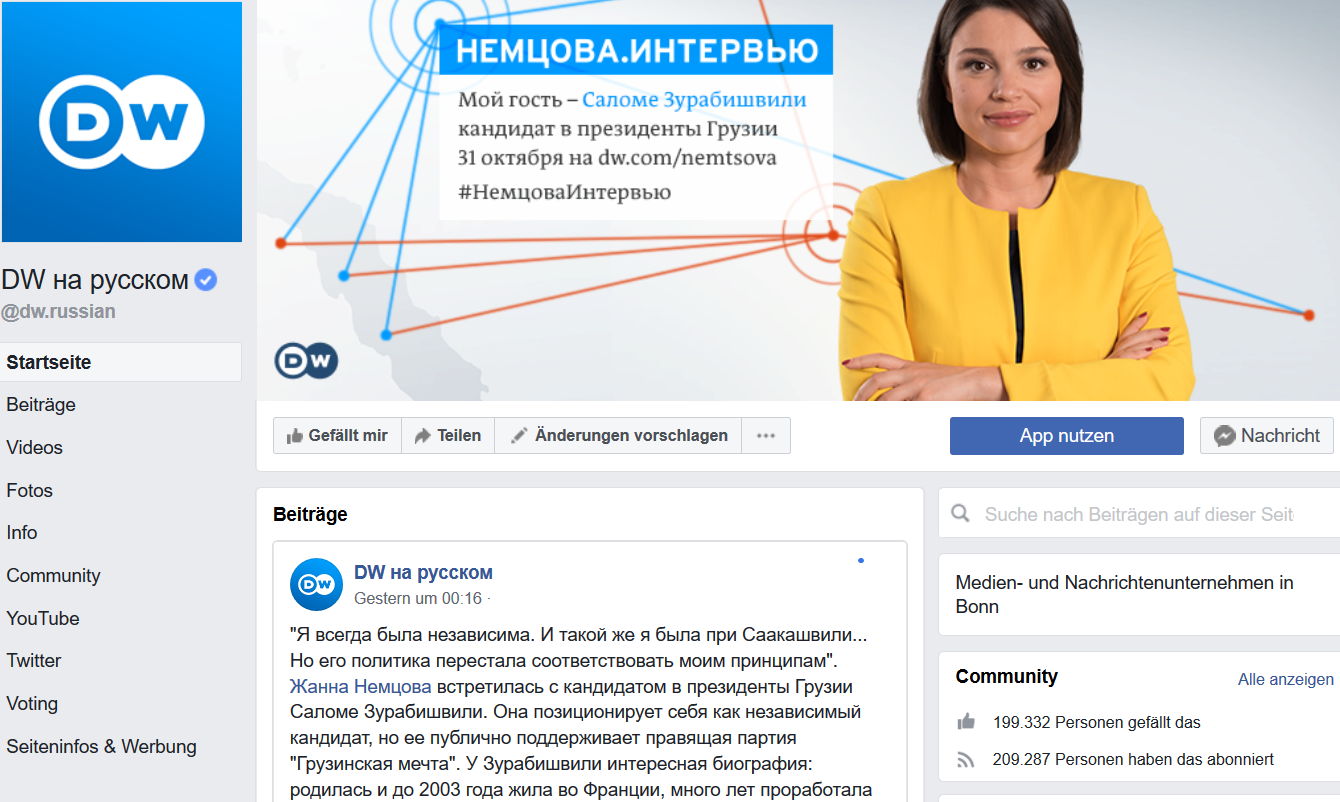Open Seiteninfos & Werbung page
This screenshot has height=802, width=1340.
coord(101,746)
